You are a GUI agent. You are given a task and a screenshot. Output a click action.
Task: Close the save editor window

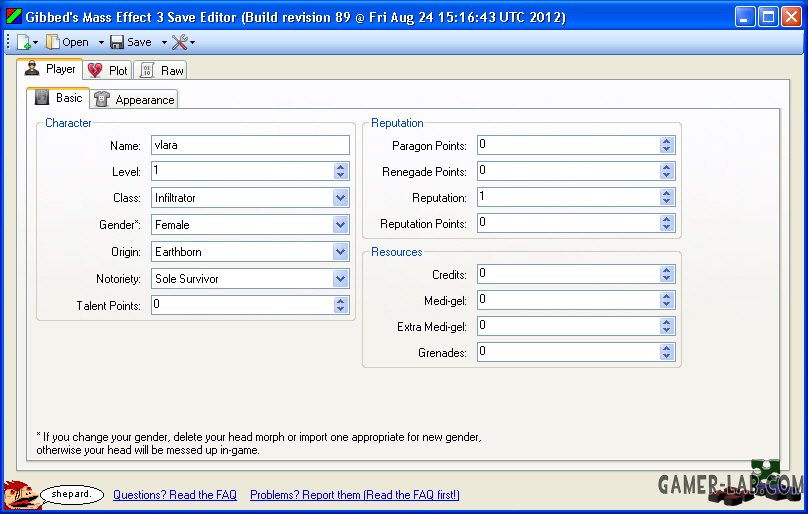point(792,16)
